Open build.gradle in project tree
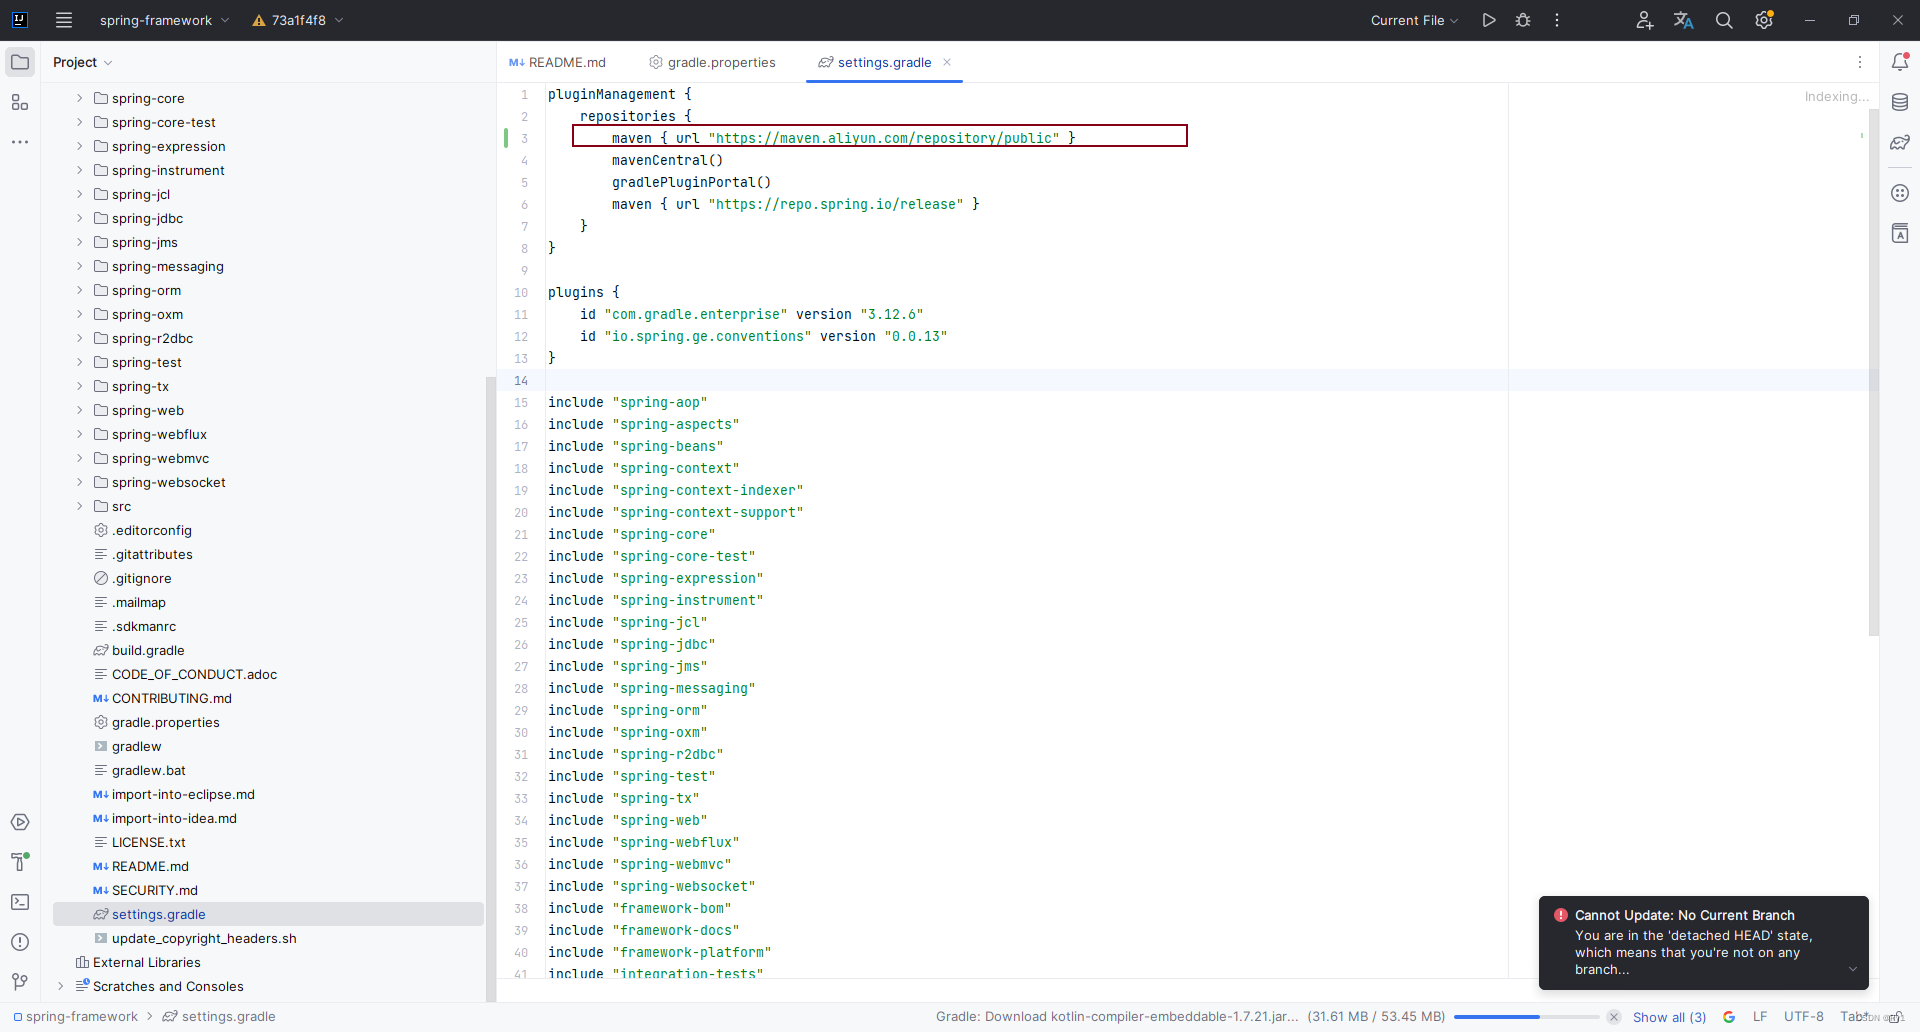 click(x=148, y=650)
